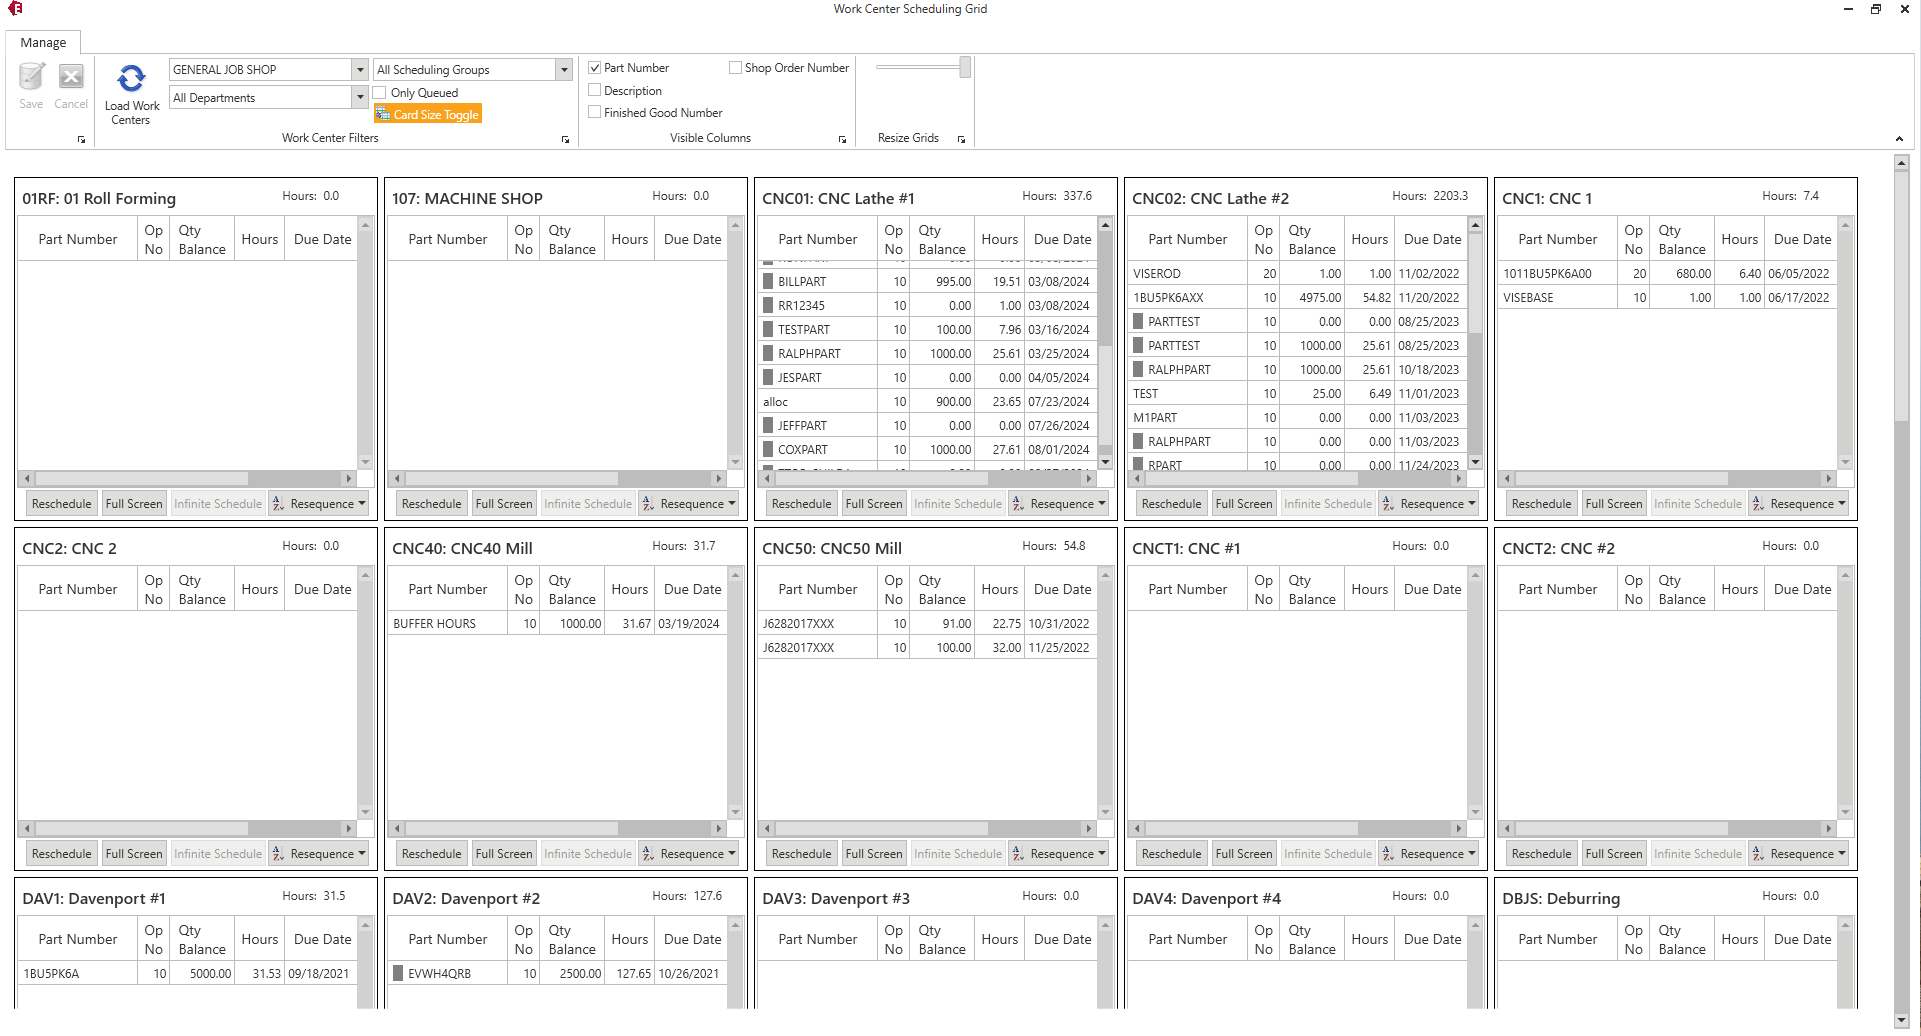Toggle the Only Queued filter
Screen dimensions: 1921x1036
tap(380, 91)
